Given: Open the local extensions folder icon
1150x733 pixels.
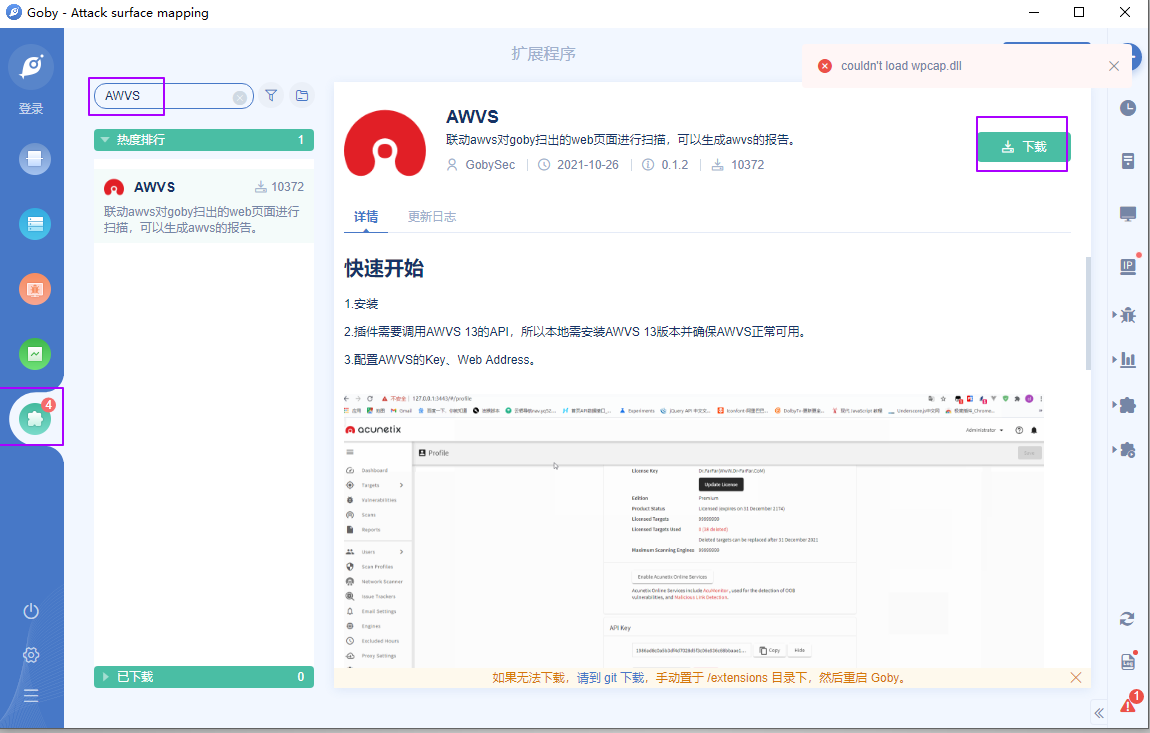Looking at the screenshot, I should pos(301,95).
